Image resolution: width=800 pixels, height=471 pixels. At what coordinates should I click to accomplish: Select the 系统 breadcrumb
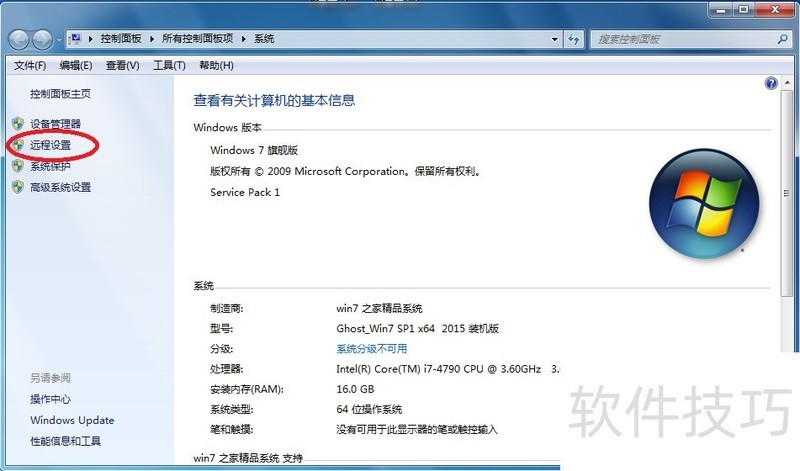264,39
